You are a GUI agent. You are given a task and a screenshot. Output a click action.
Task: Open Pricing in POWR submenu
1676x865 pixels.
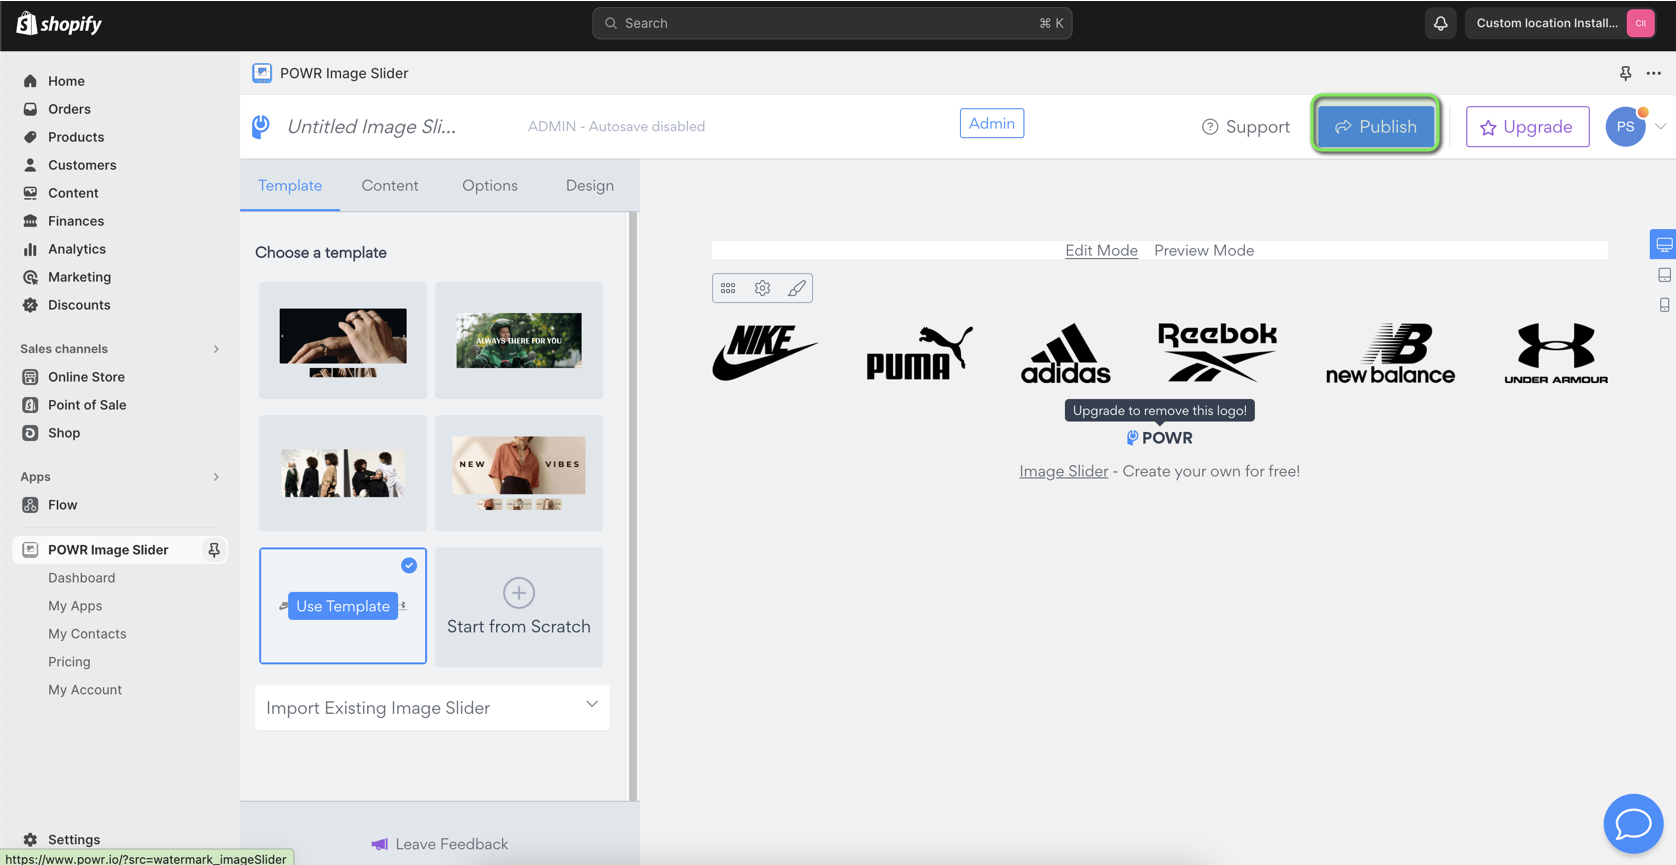point(69,662)
